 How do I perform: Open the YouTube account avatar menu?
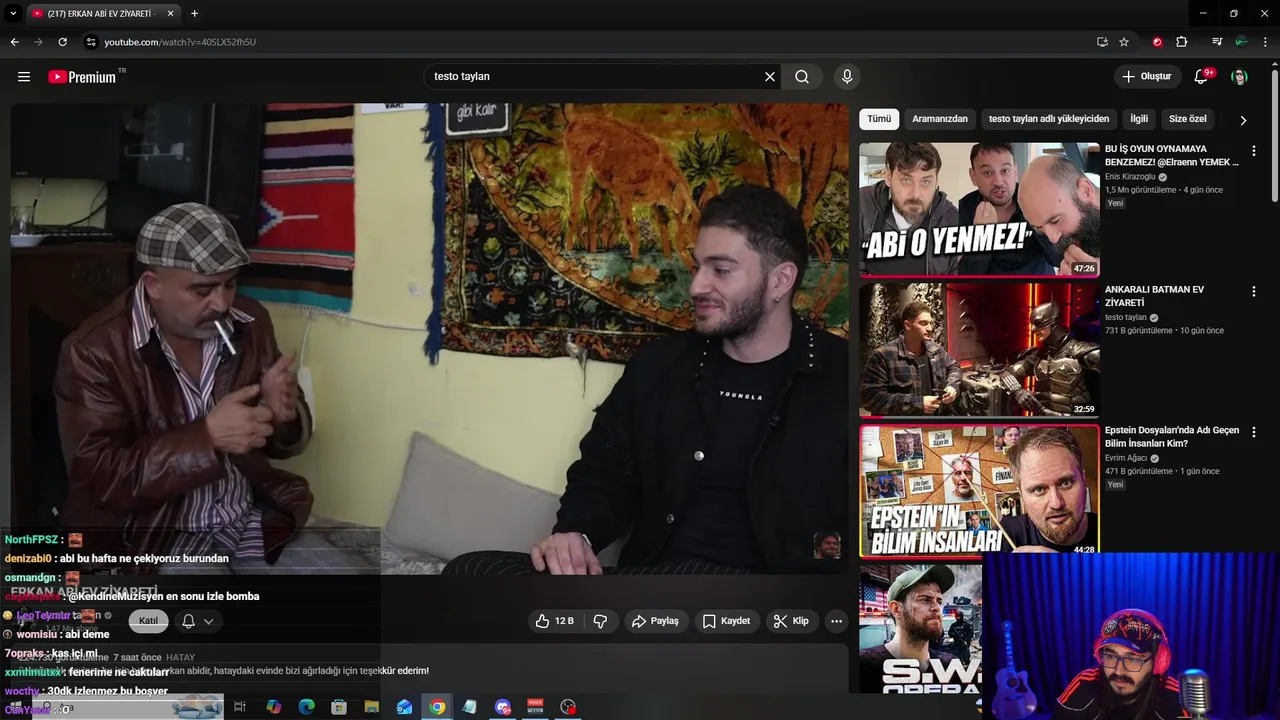click(1239, 77)
